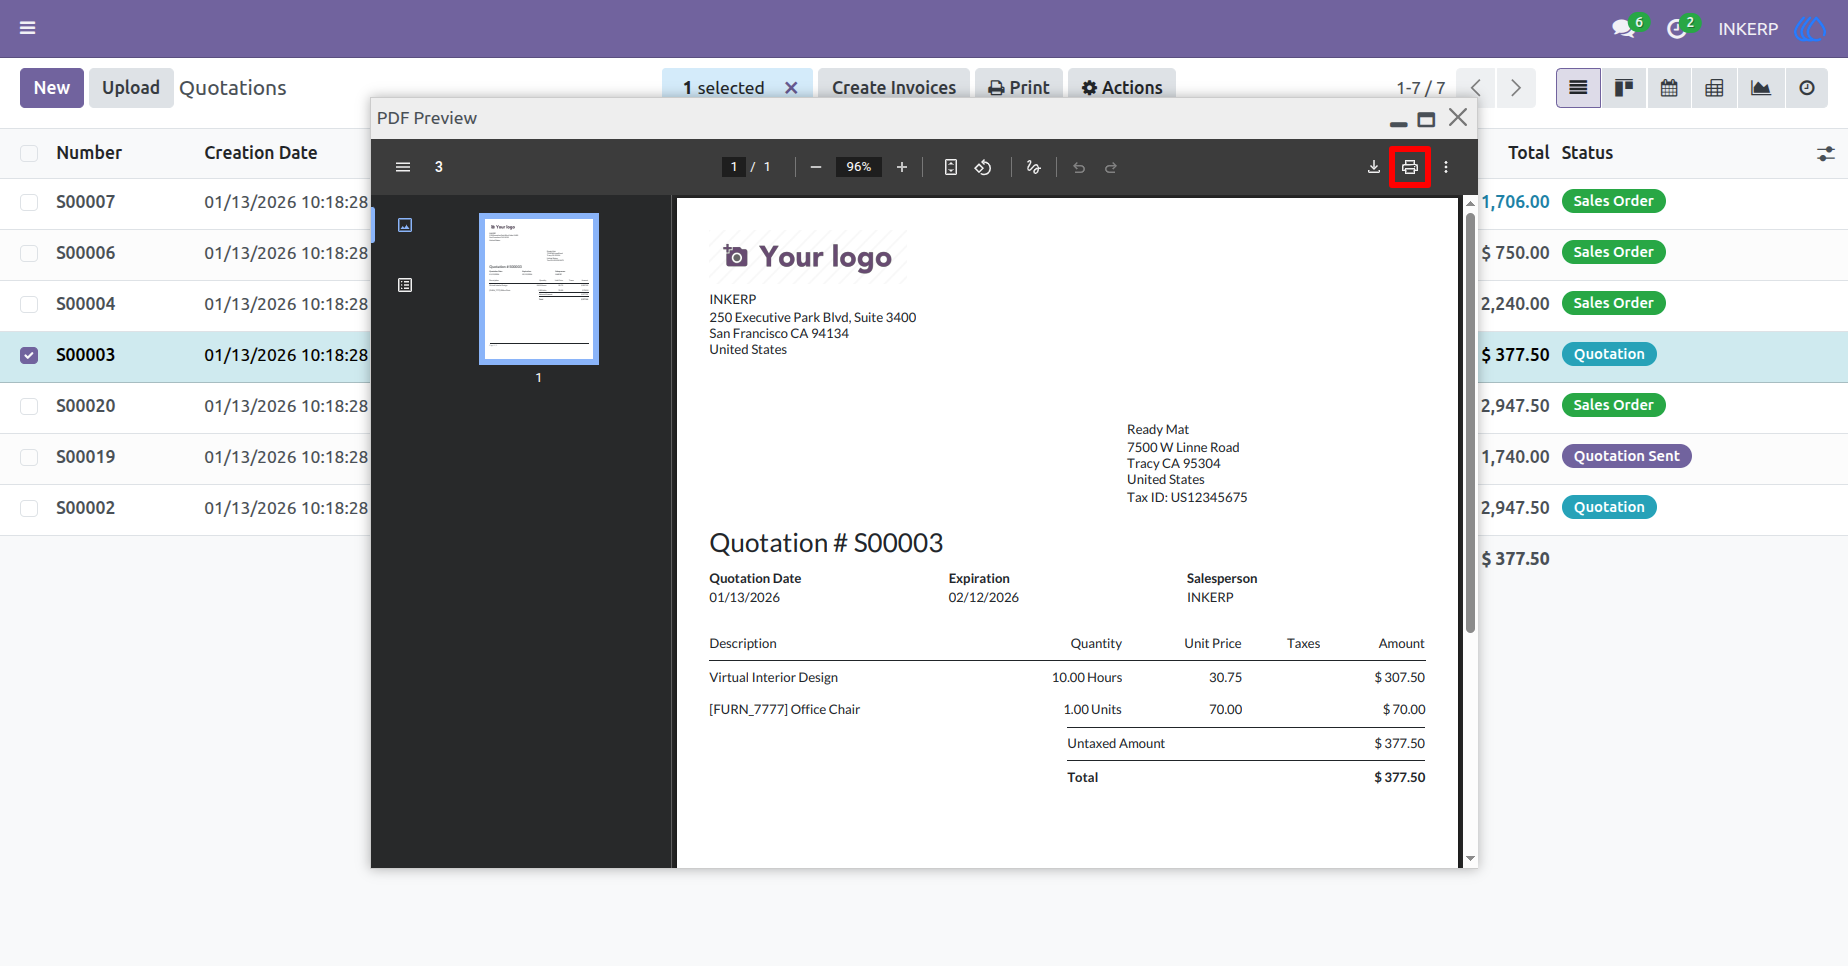Open the INKERP user menu
The height and width of the screenshot is (966, 1848).
click(1772, 29)
